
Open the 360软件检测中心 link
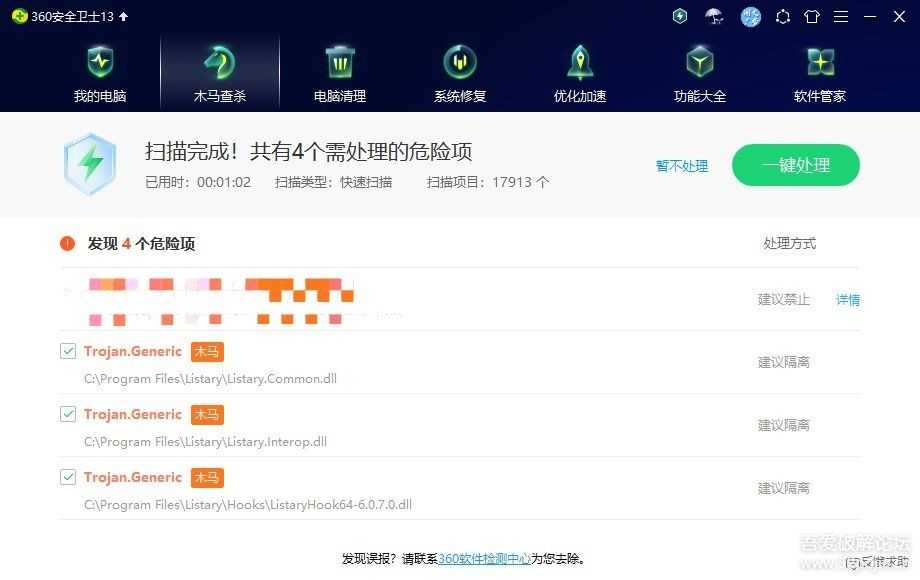(484, 559)
